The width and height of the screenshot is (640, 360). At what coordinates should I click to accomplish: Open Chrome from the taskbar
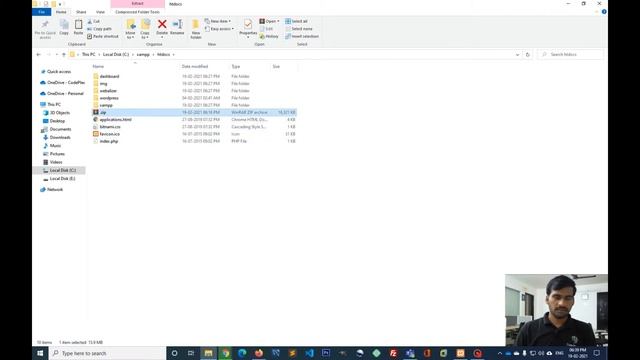225,353
